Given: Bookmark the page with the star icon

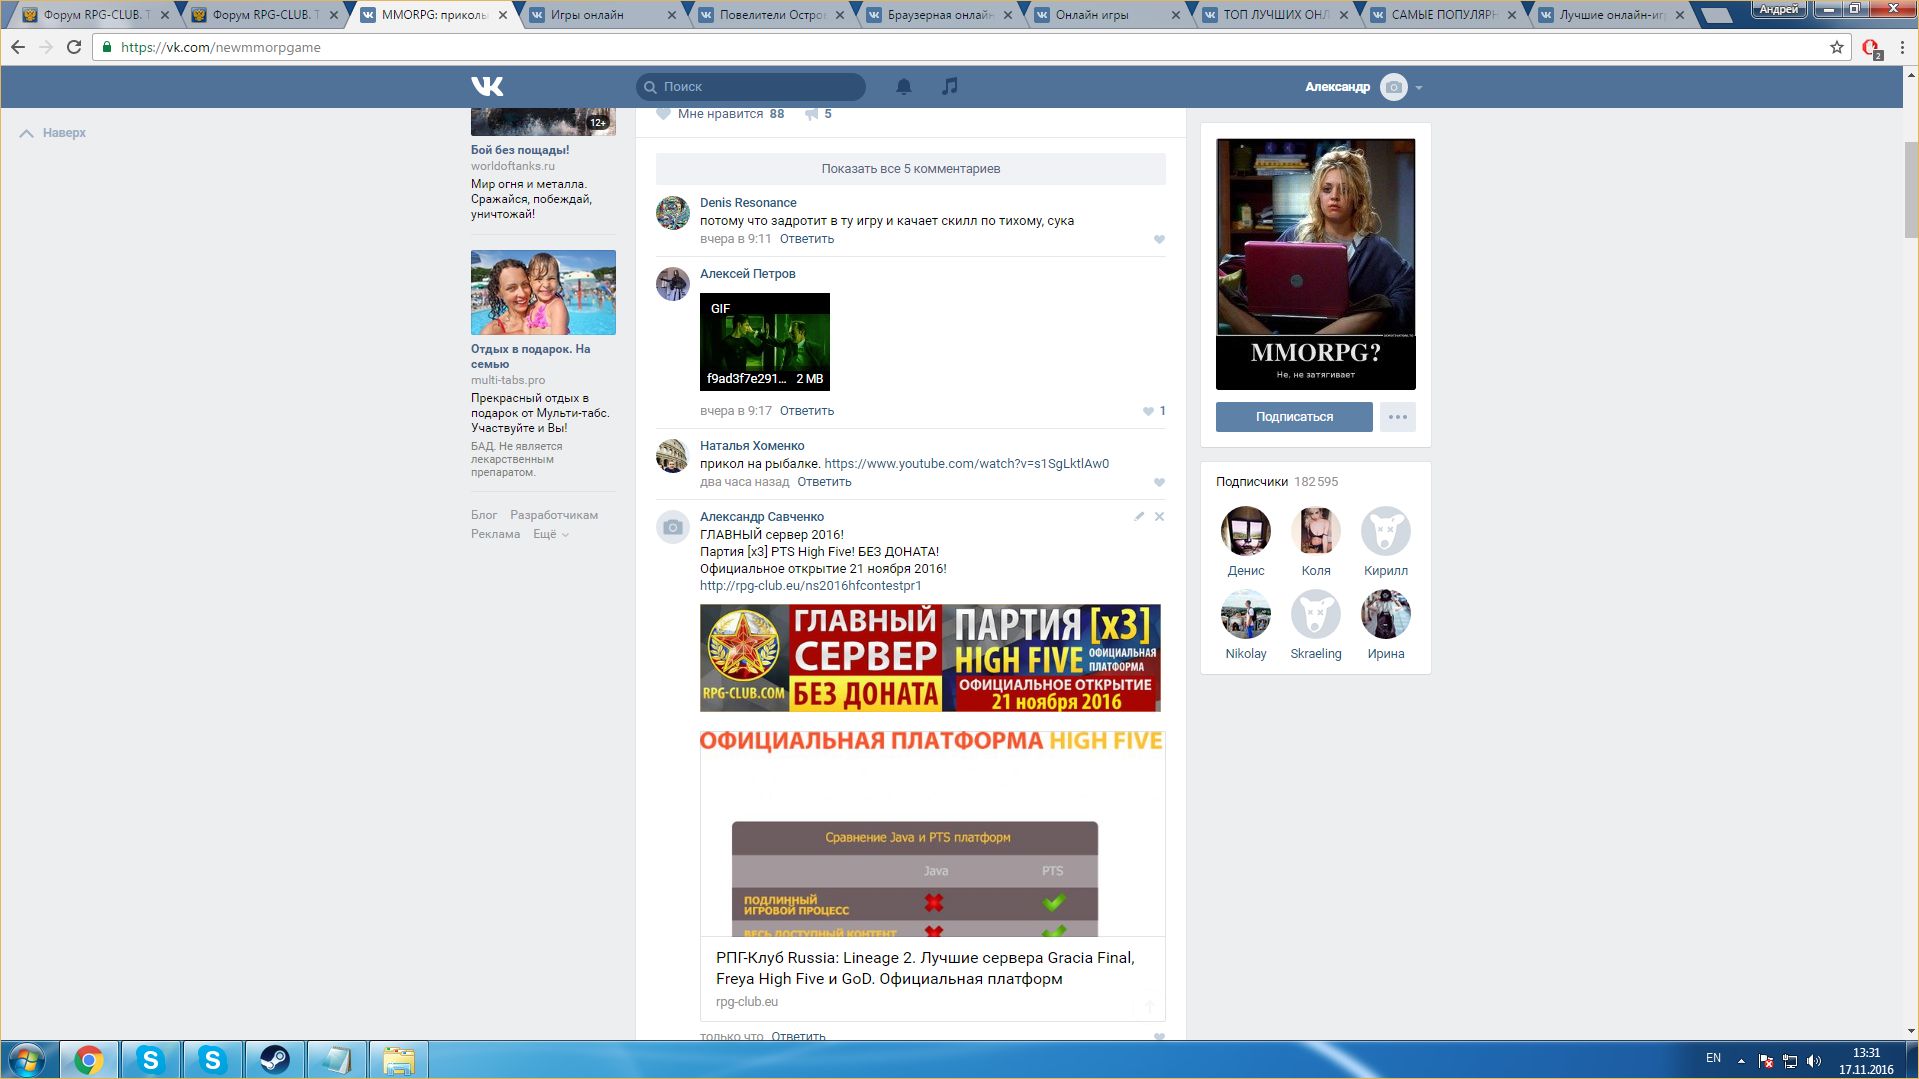Looking at the screenshot, I should pos(1836,47).
